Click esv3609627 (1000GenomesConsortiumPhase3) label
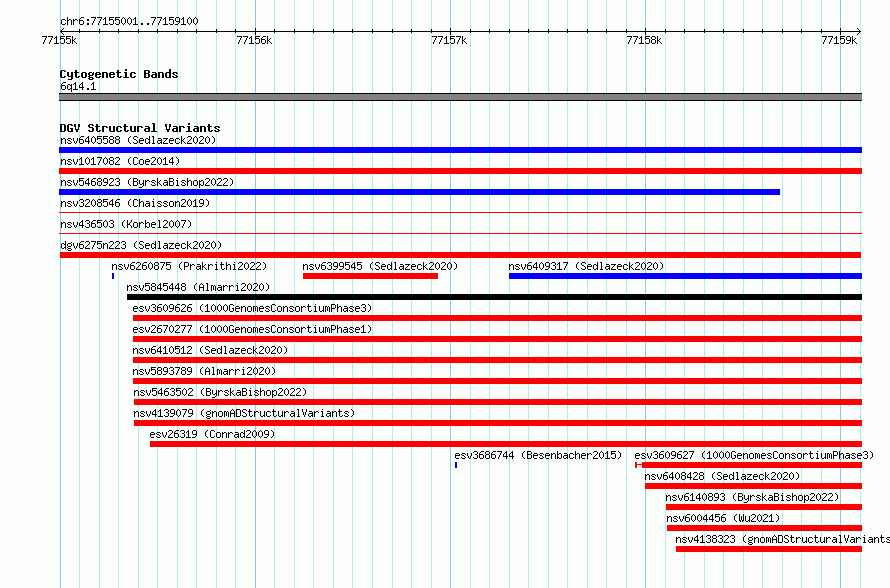 [x=754, y=455]
